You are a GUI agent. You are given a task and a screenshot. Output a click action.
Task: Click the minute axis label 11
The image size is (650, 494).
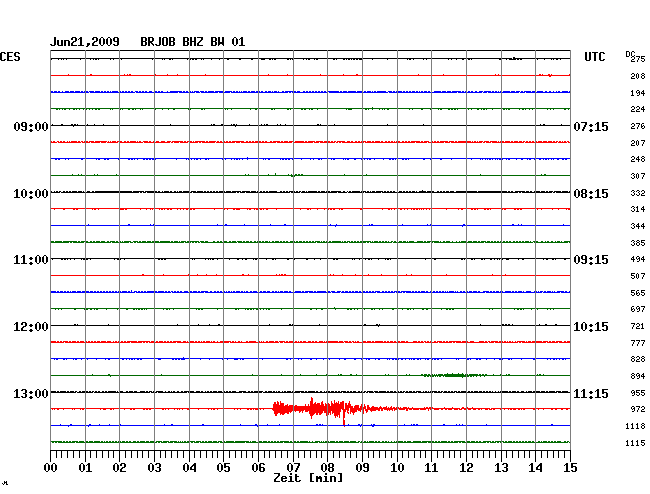pos(431,468)
